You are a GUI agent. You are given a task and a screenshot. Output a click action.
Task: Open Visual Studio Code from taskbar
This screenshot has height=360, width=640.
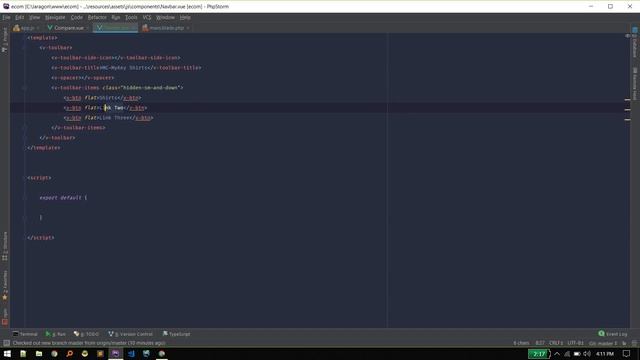point(131,354)
